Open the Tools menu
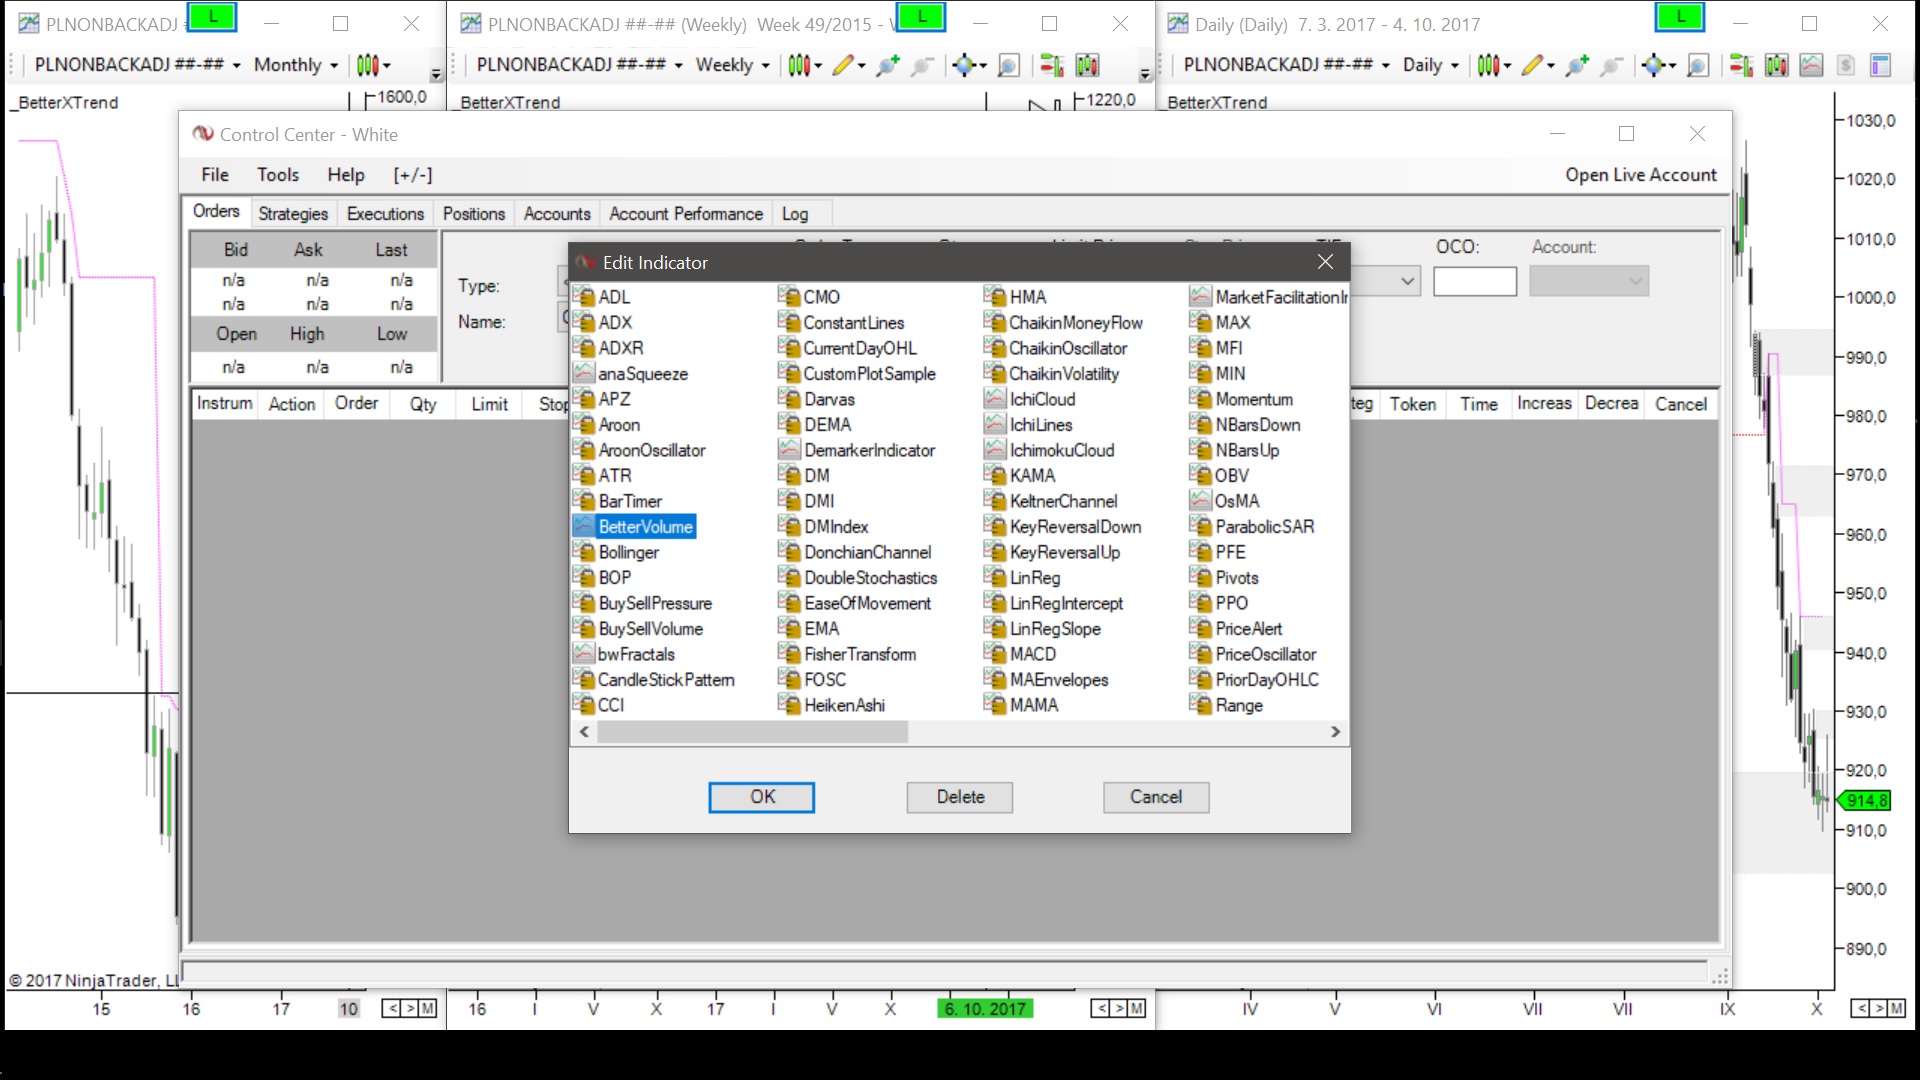This screenshot has width=1920, height=1080. click(278, 175)
